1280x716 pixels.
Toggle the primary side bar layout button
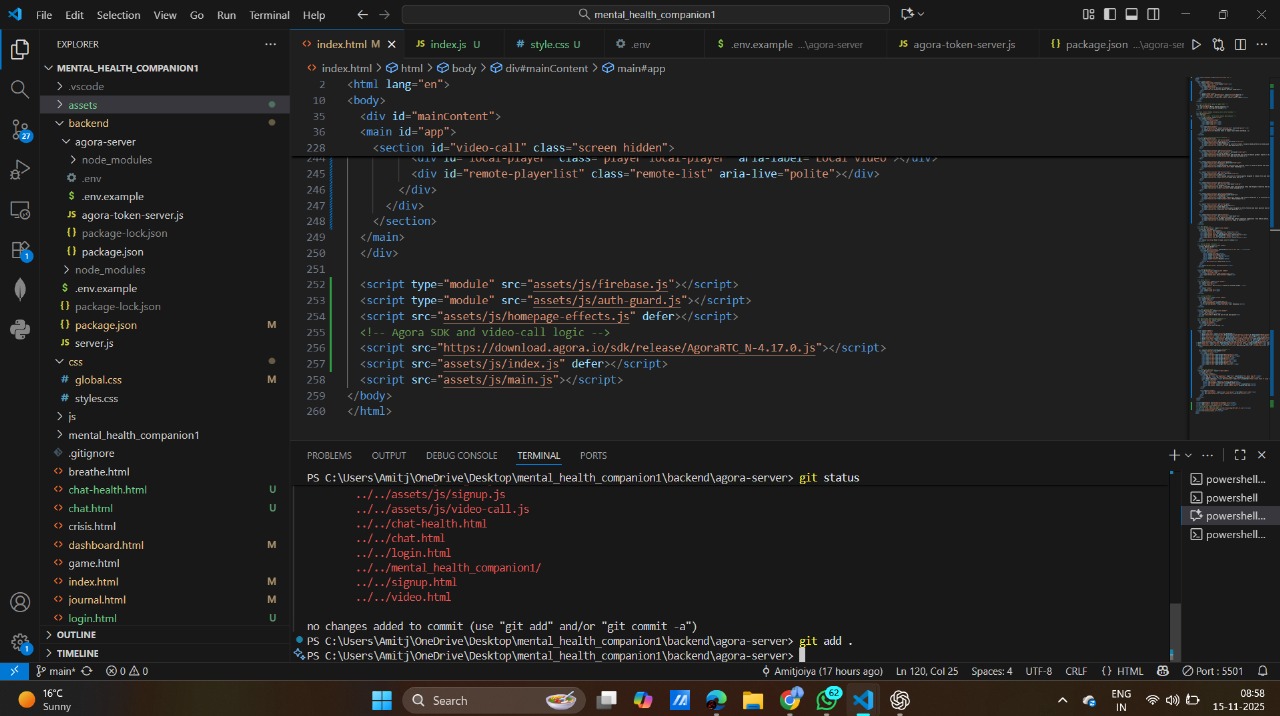(x=1110, y=15)
